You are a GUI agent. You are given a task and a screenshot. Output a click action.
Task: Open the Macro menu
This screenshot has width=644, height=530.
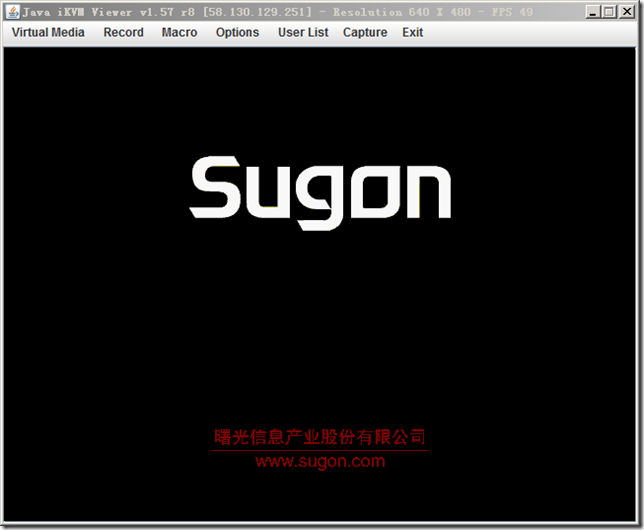[x=179, y=32]
